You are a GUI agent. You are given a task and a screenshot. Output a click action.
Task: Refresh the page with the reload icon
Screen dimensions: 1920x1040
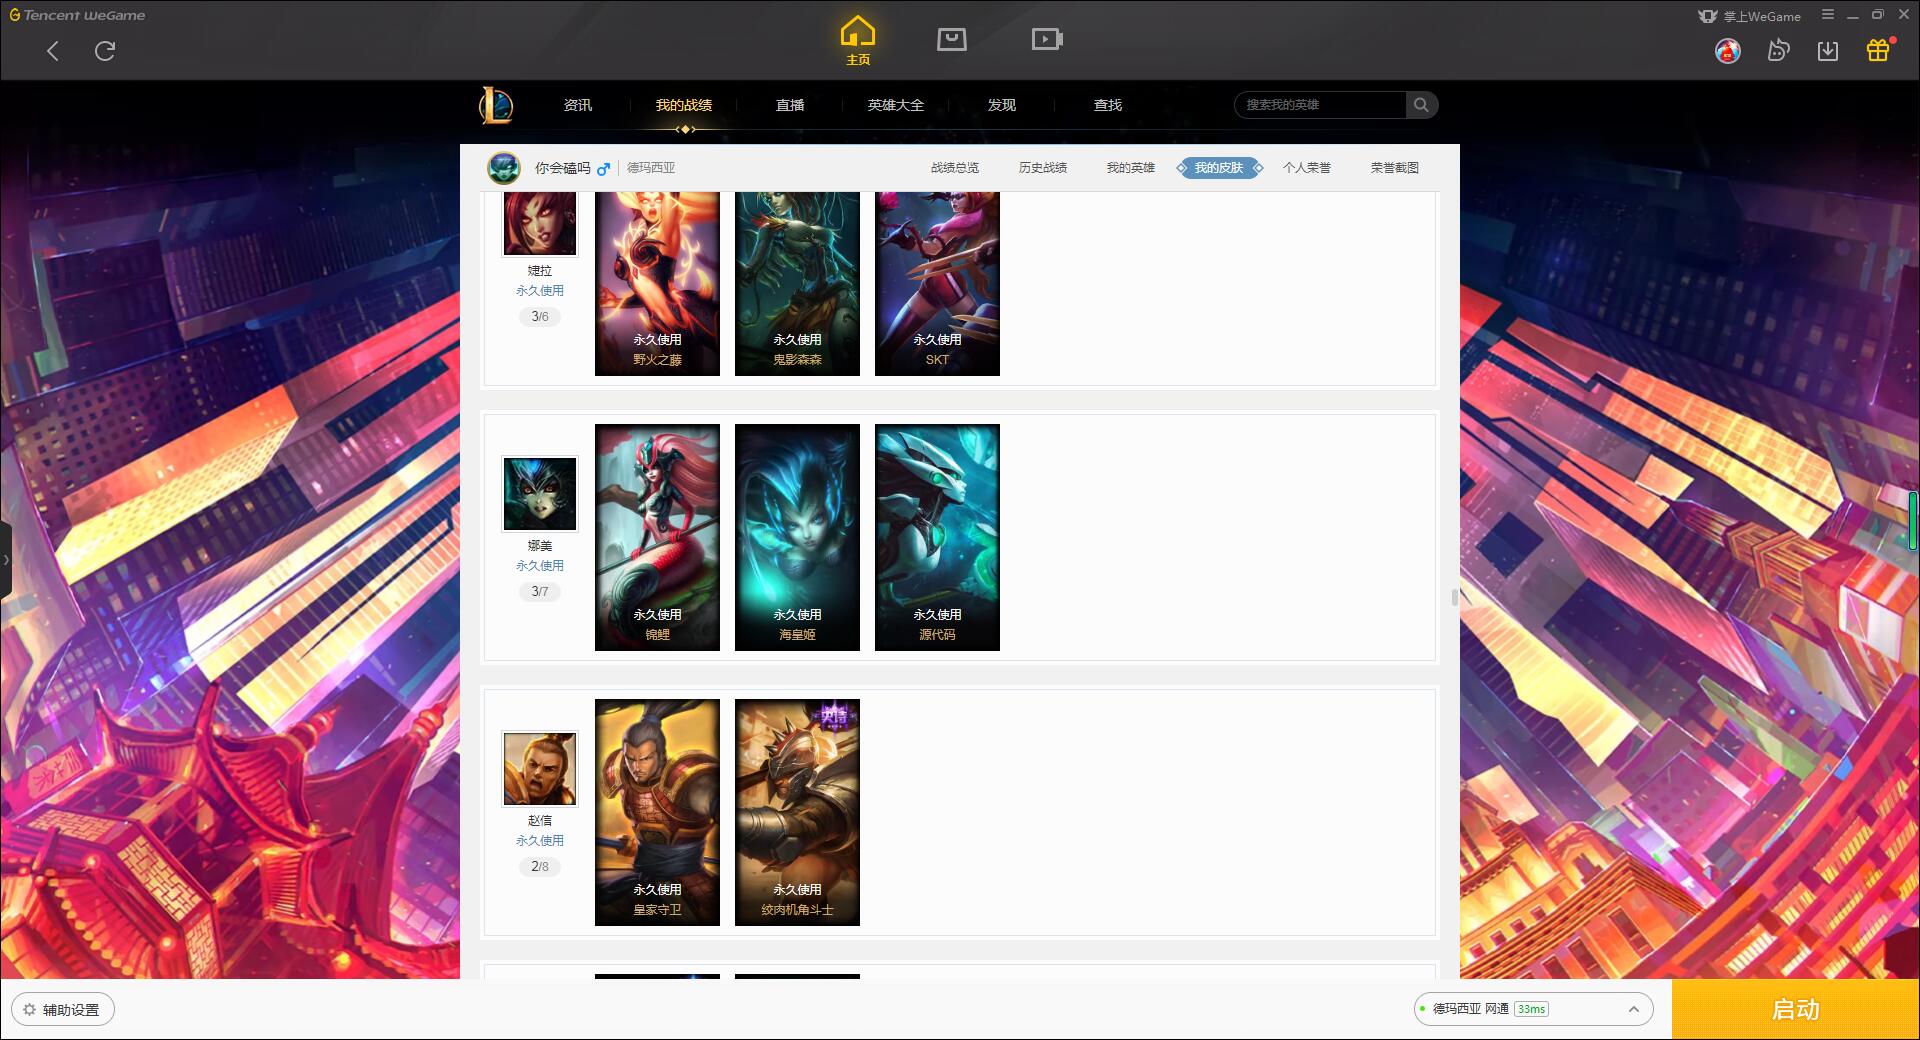(105, 51)
